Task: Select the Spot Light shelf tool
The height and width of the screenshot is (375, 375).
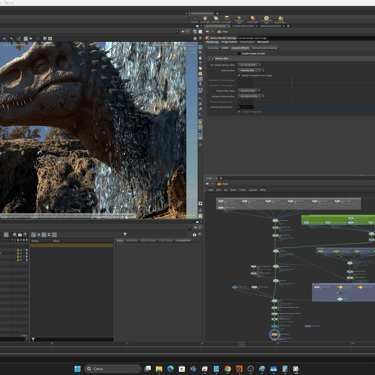Action: [216, 20]
